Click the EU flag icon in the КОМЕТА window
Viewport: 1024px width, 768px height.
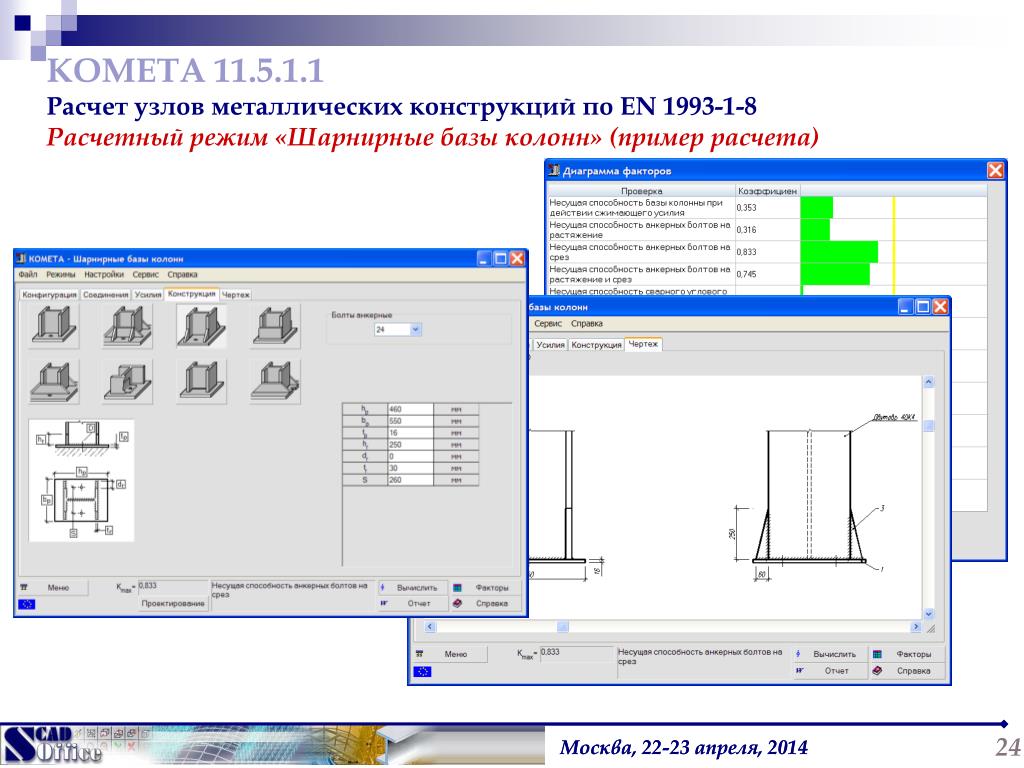[x=27, y=604]
